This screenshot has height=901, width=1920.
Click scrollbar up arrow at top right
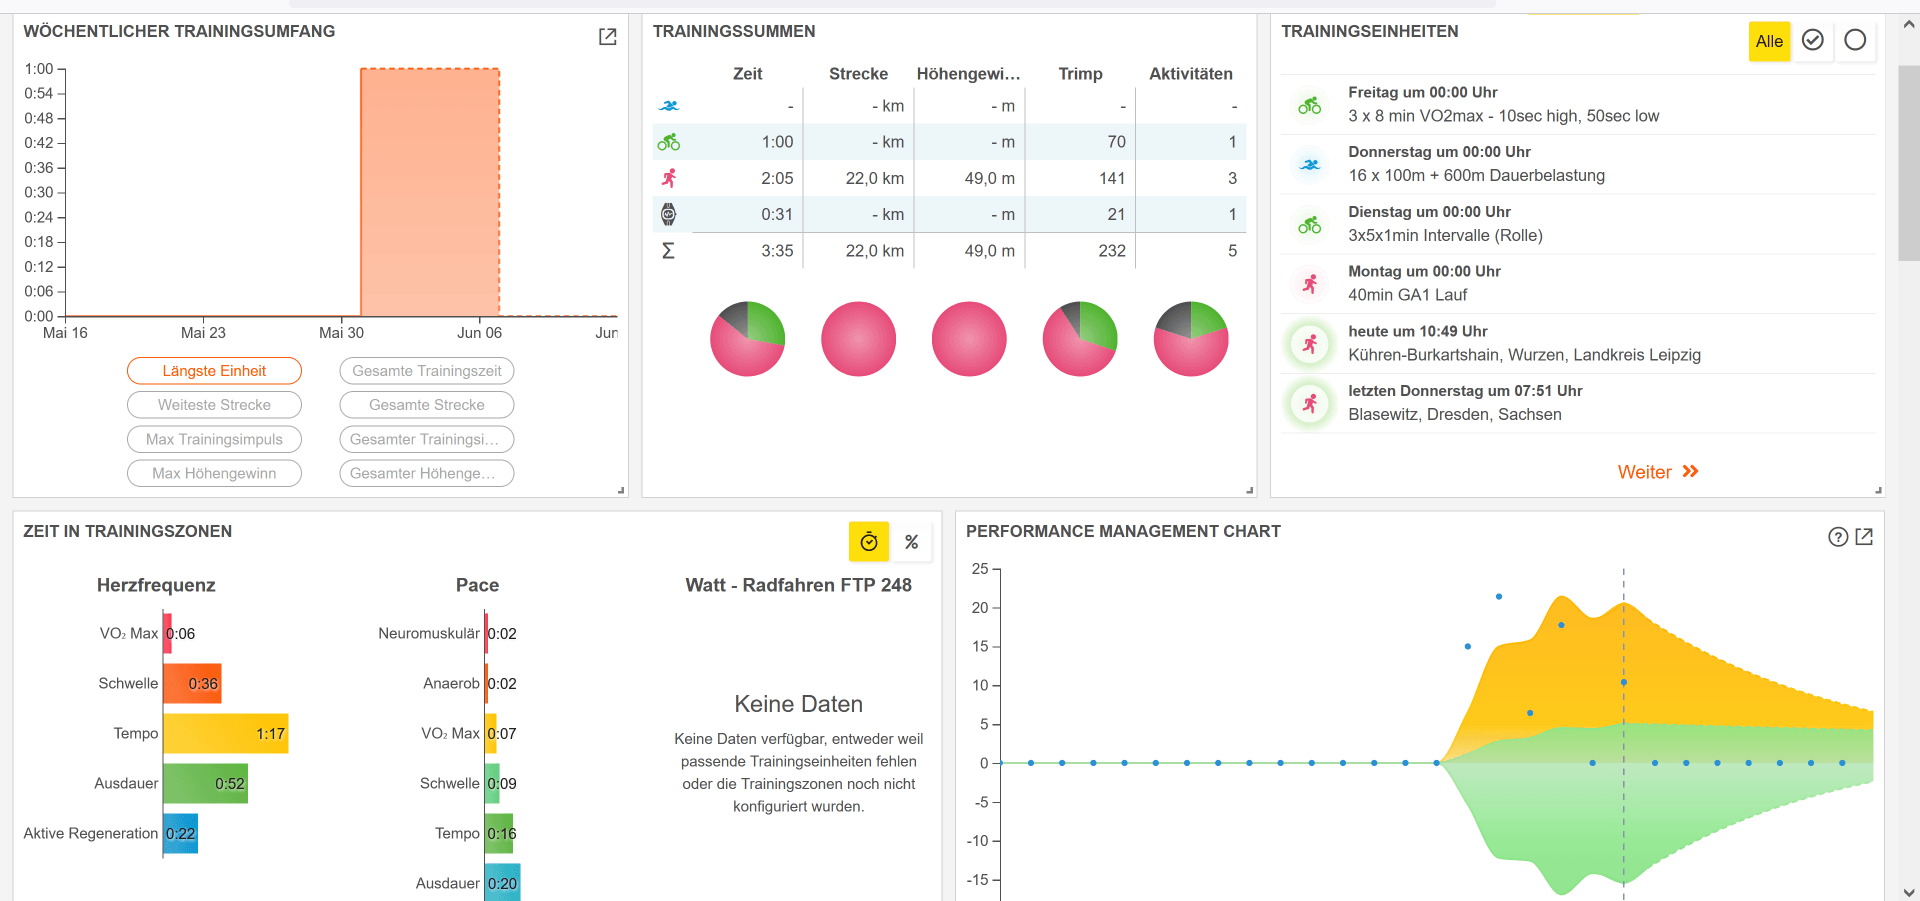coord(1908,25)
